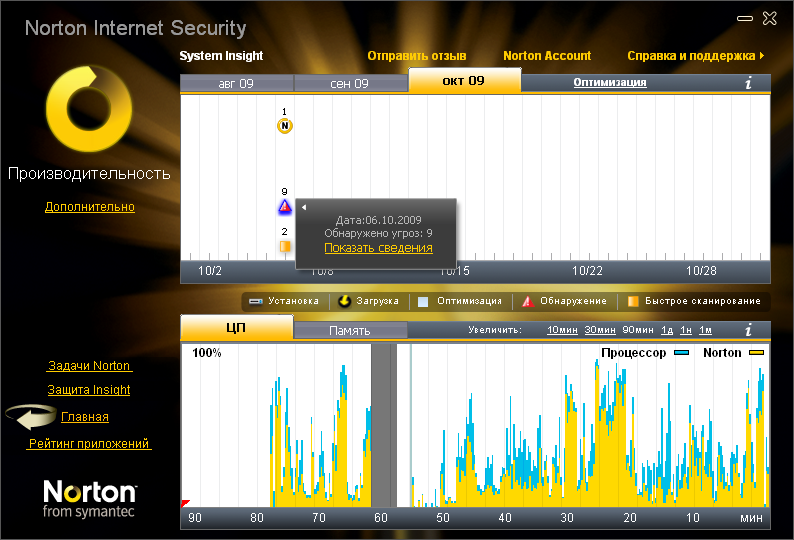This screenshot has height=540, width=794.
Task: Click 10/28 date on timeline axis
Action: pos(701,271)
